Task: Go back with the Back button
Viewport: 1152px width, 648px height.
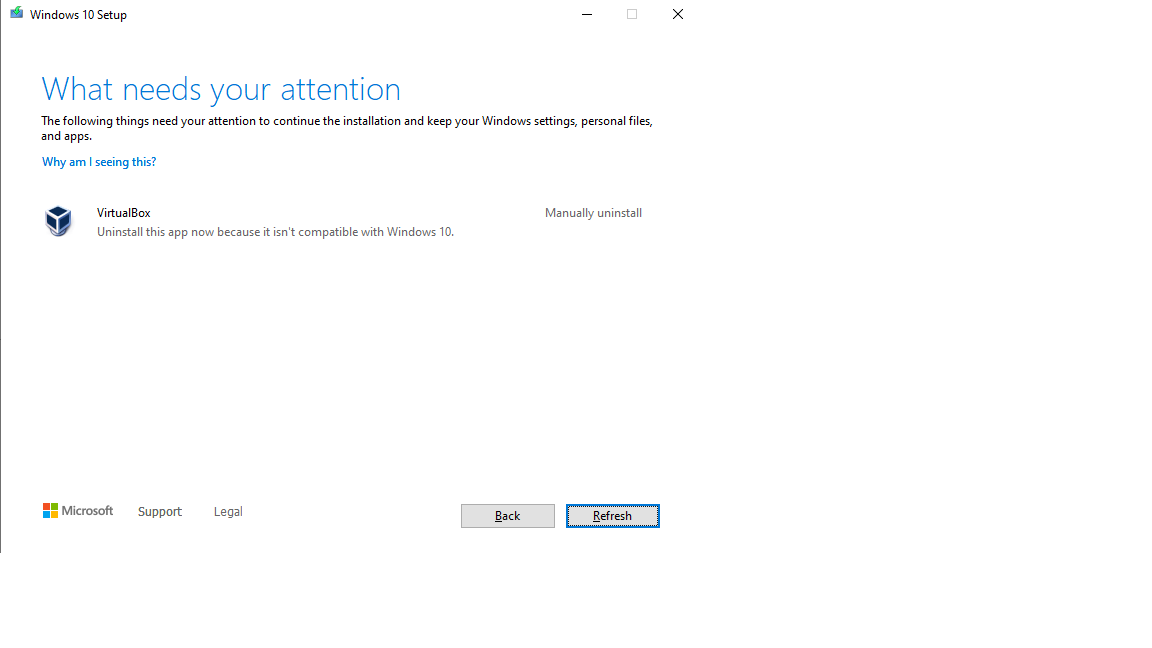Action: pyautogui.click(x=508, y=516)
